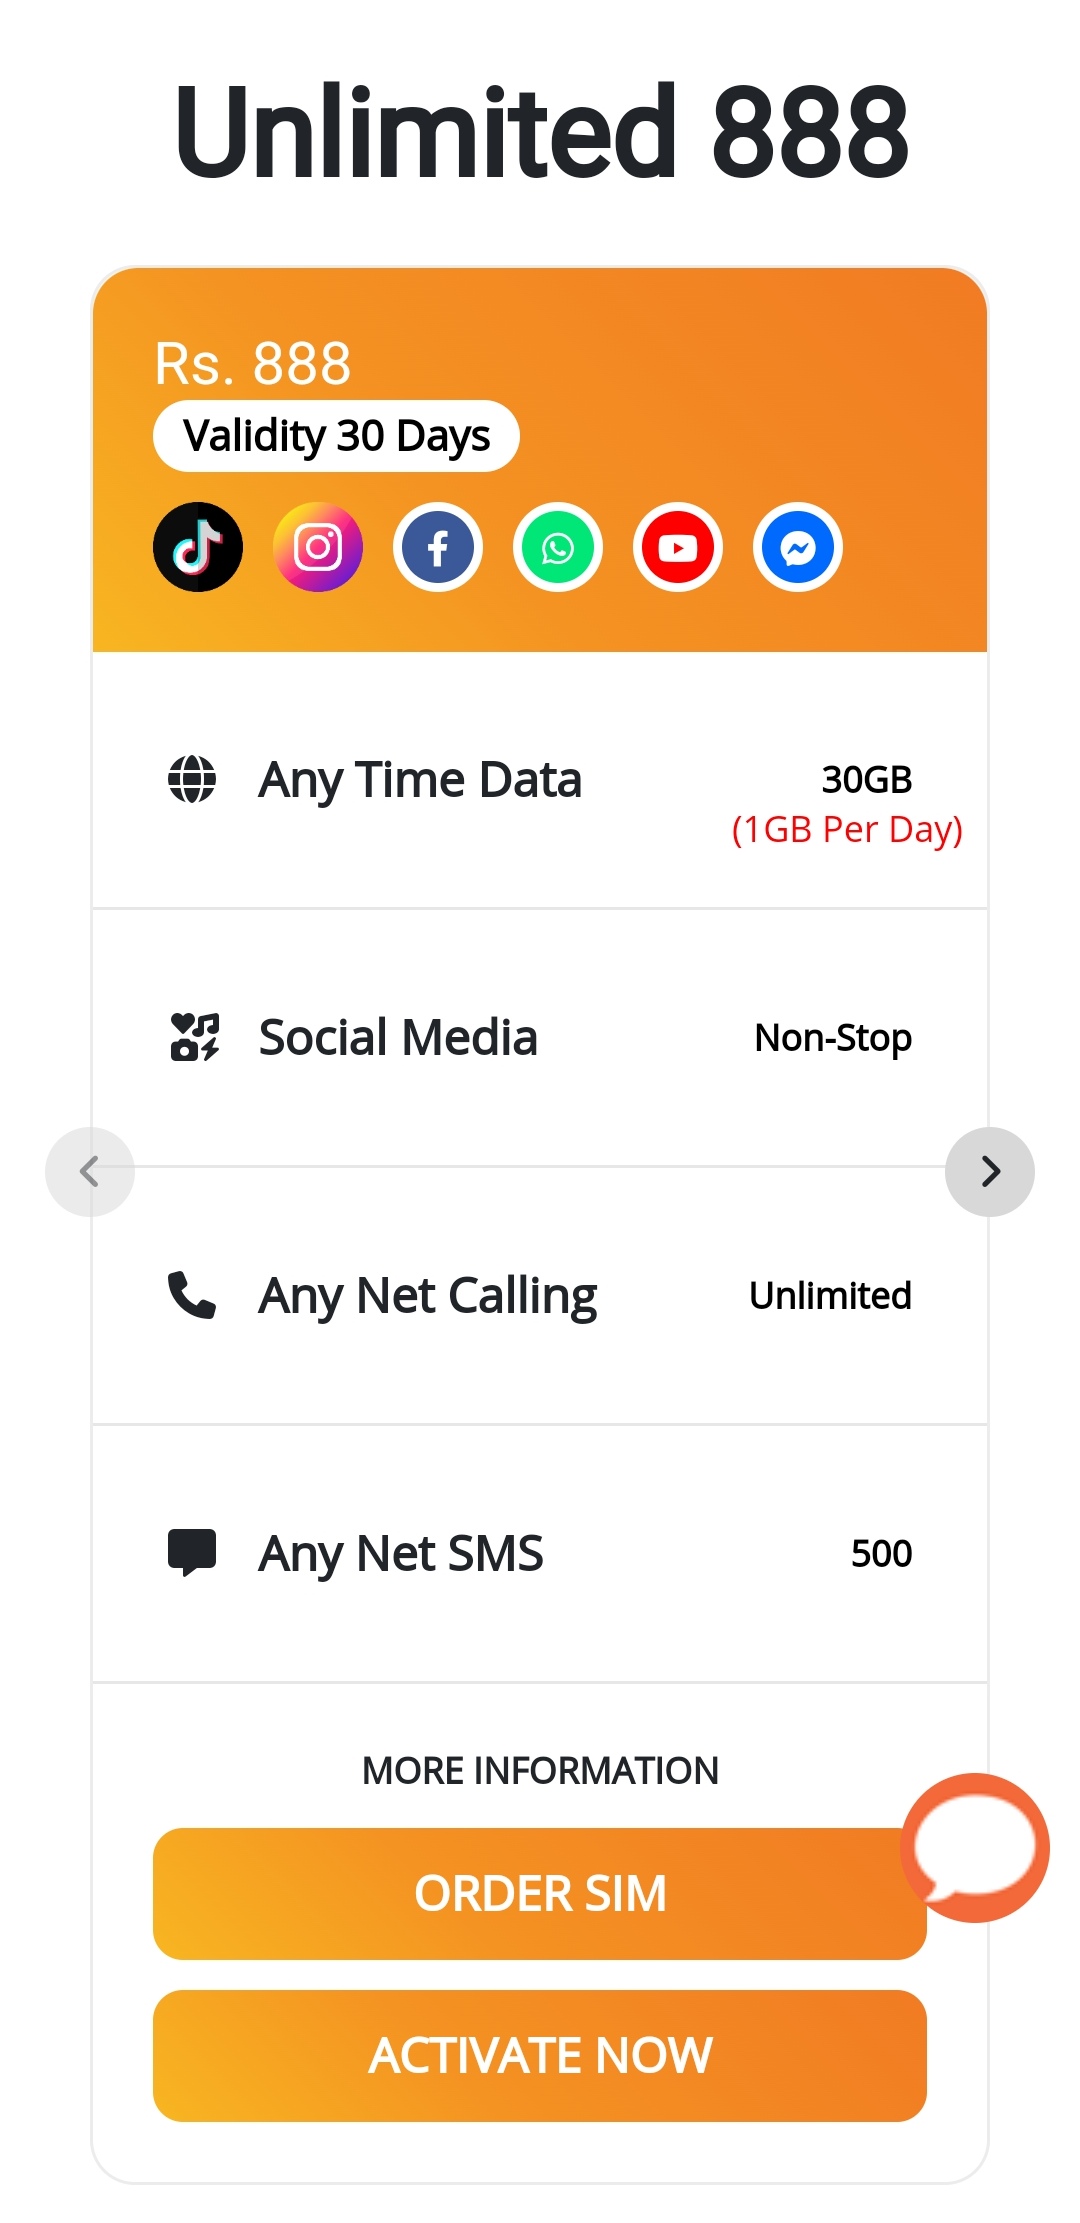Tap the Instagram icon
The height and width of the screenshot is (2223, 1080).
pyautogui.click(x=318, y=547)
